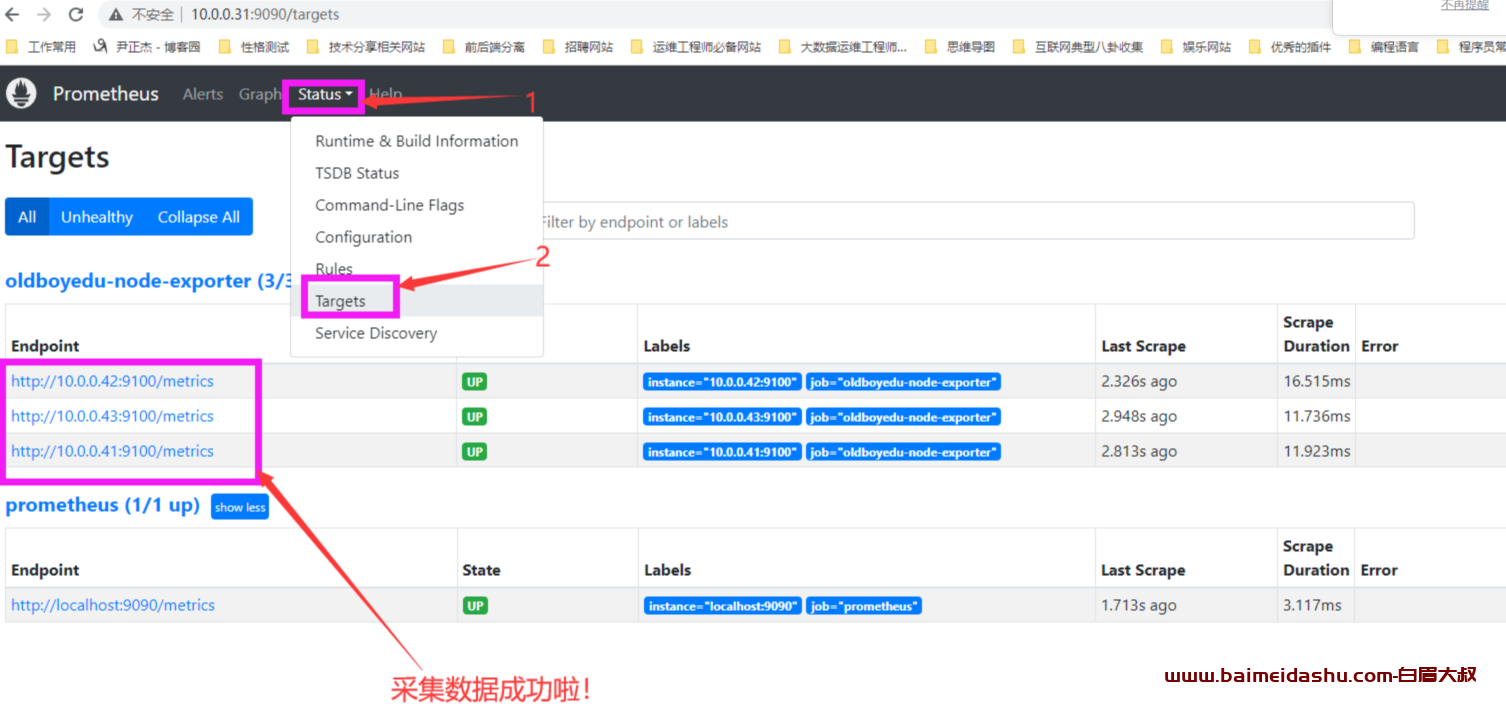Image resolution: width=1506 pixels, height=712 pixels.
Task: Click the Collapse All button
Action: coord(199,217)
